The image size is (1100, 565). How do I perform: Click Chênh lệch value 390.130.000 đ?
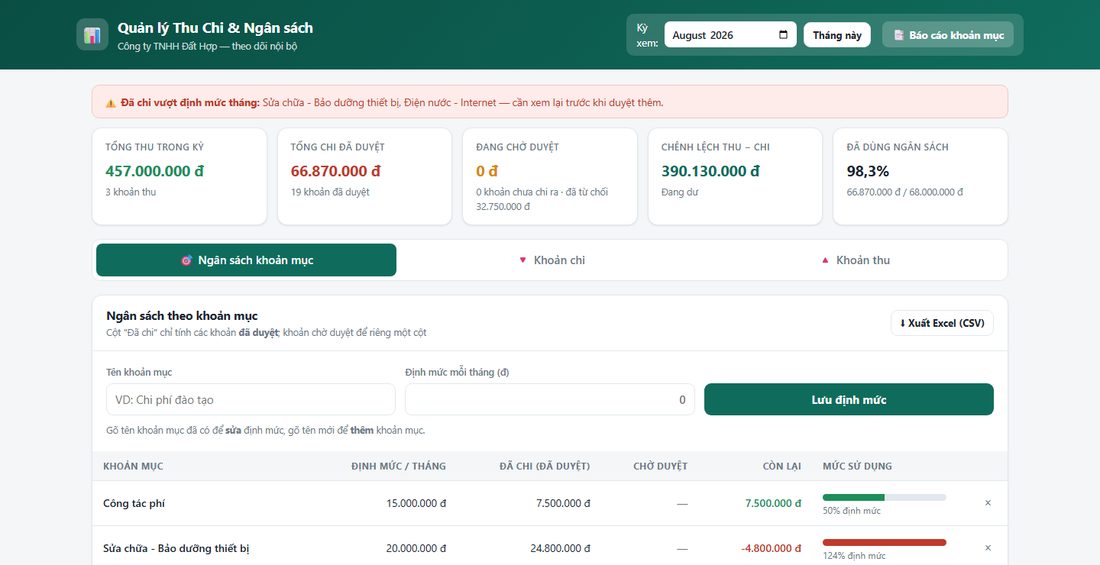click(x=711, y=171)
